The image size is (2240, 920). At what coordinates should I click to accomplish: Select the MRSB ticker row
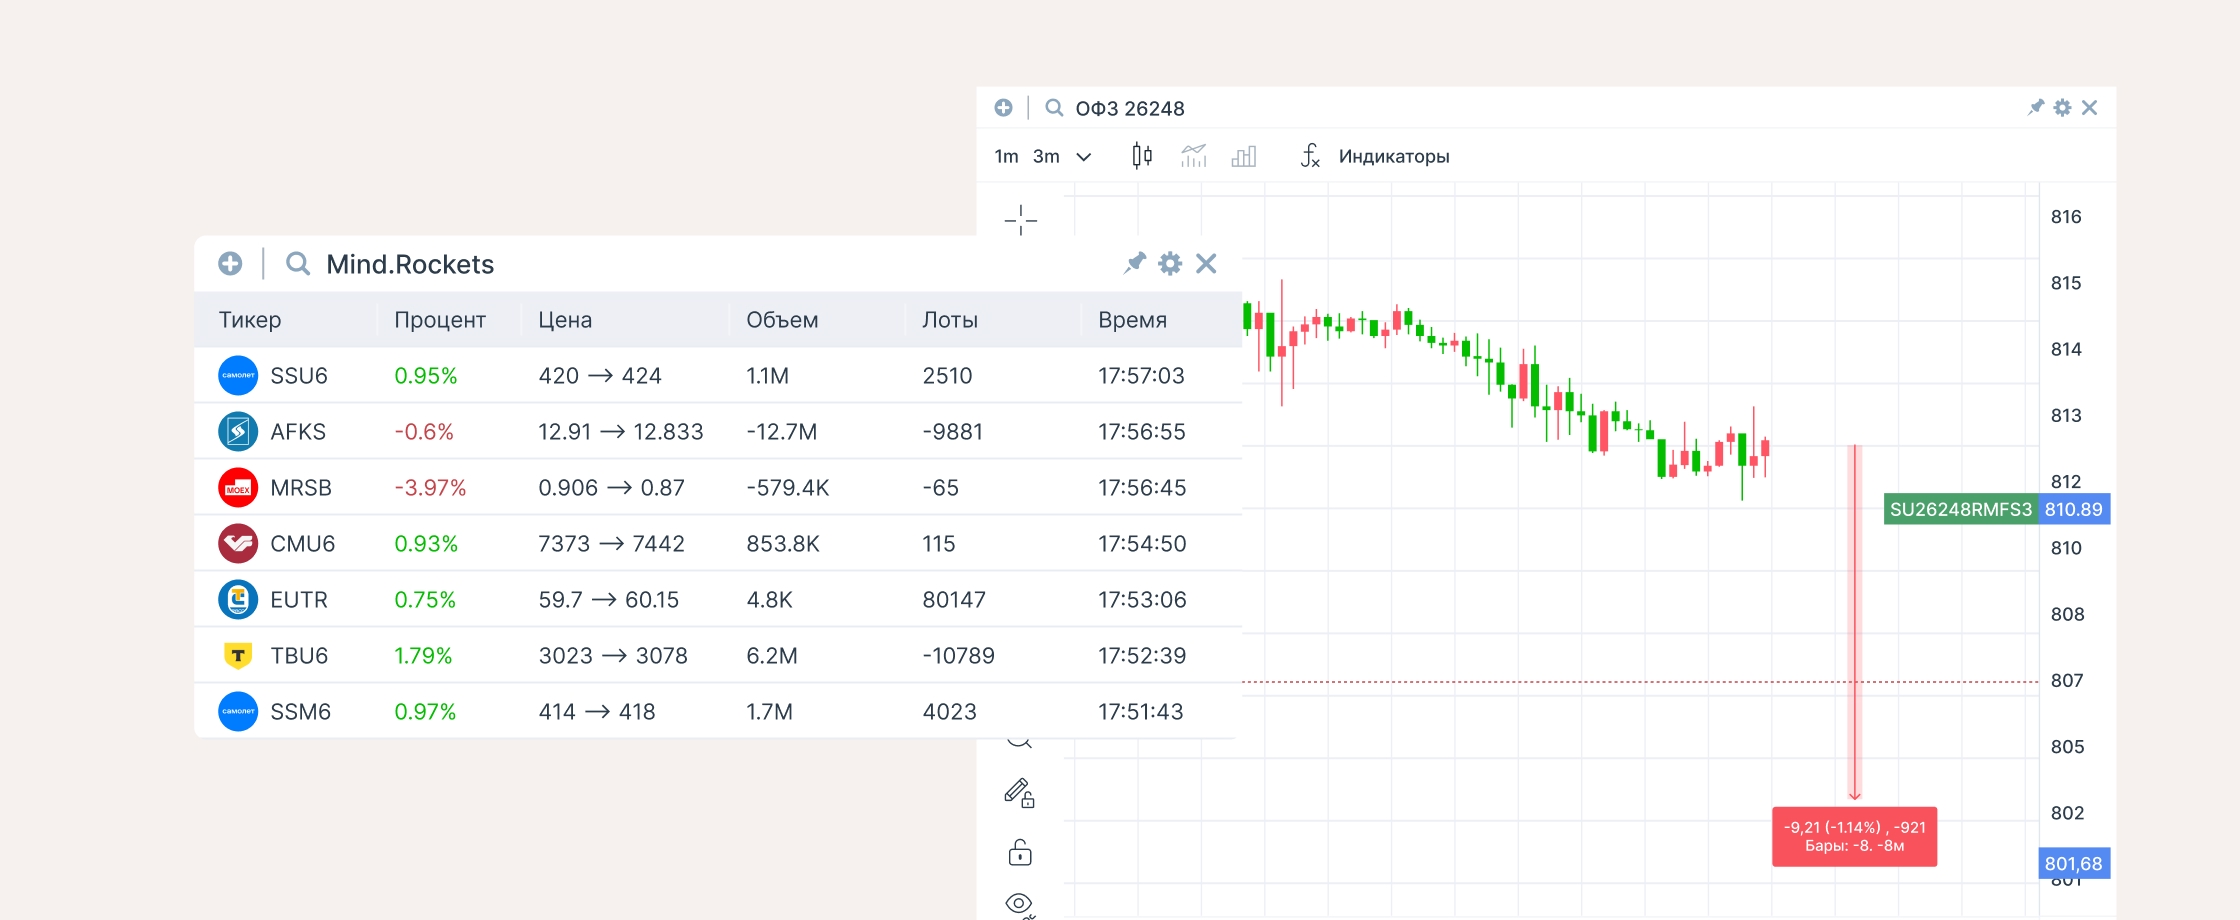(718, 487)
